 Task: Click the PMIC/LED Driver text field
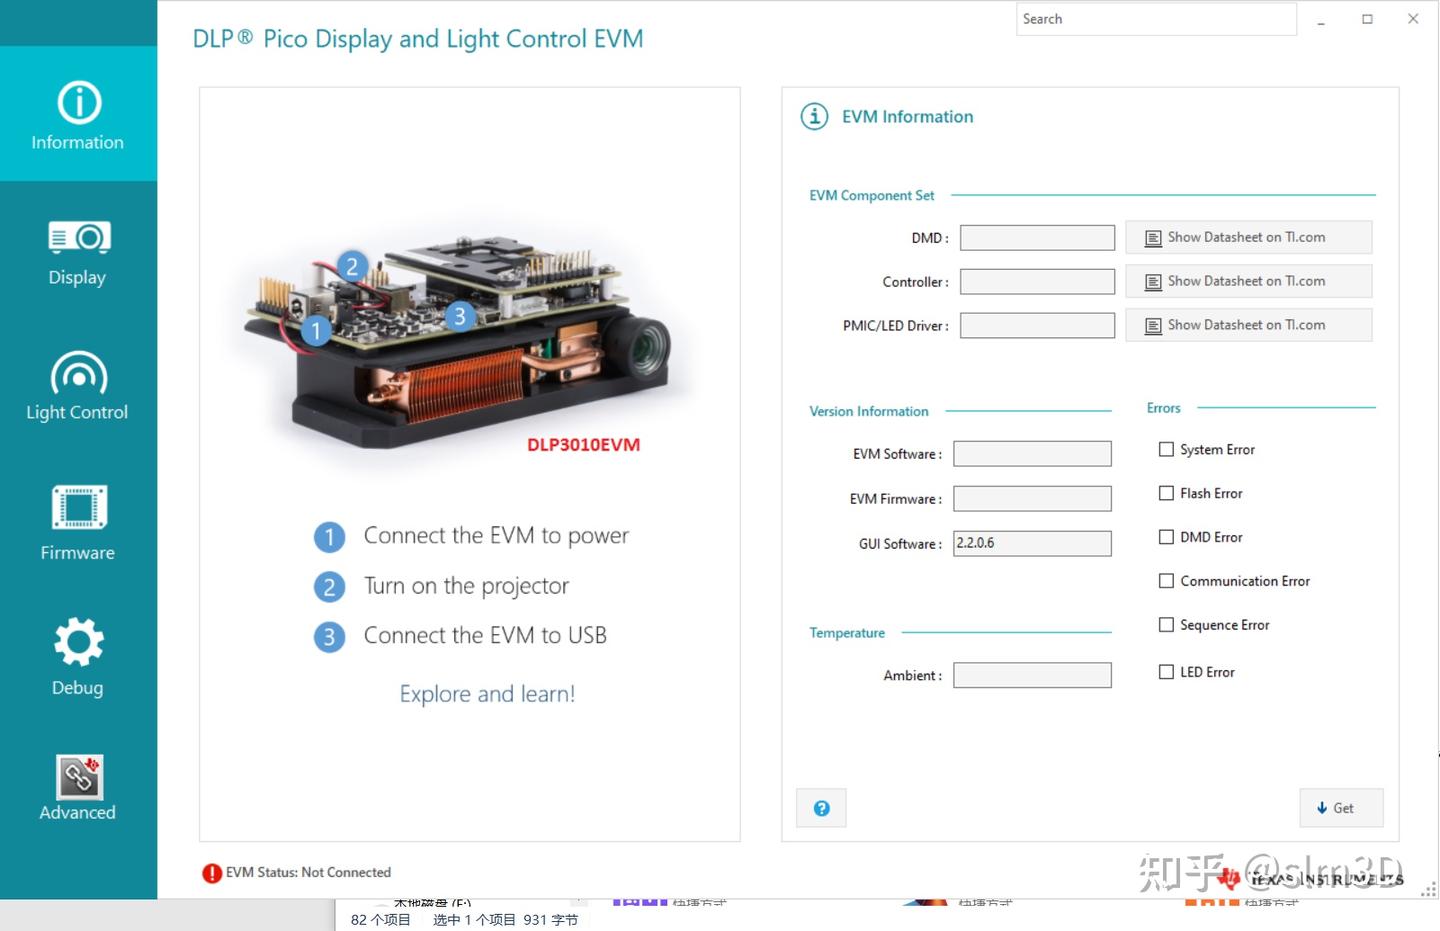[x=1037, y=326]
